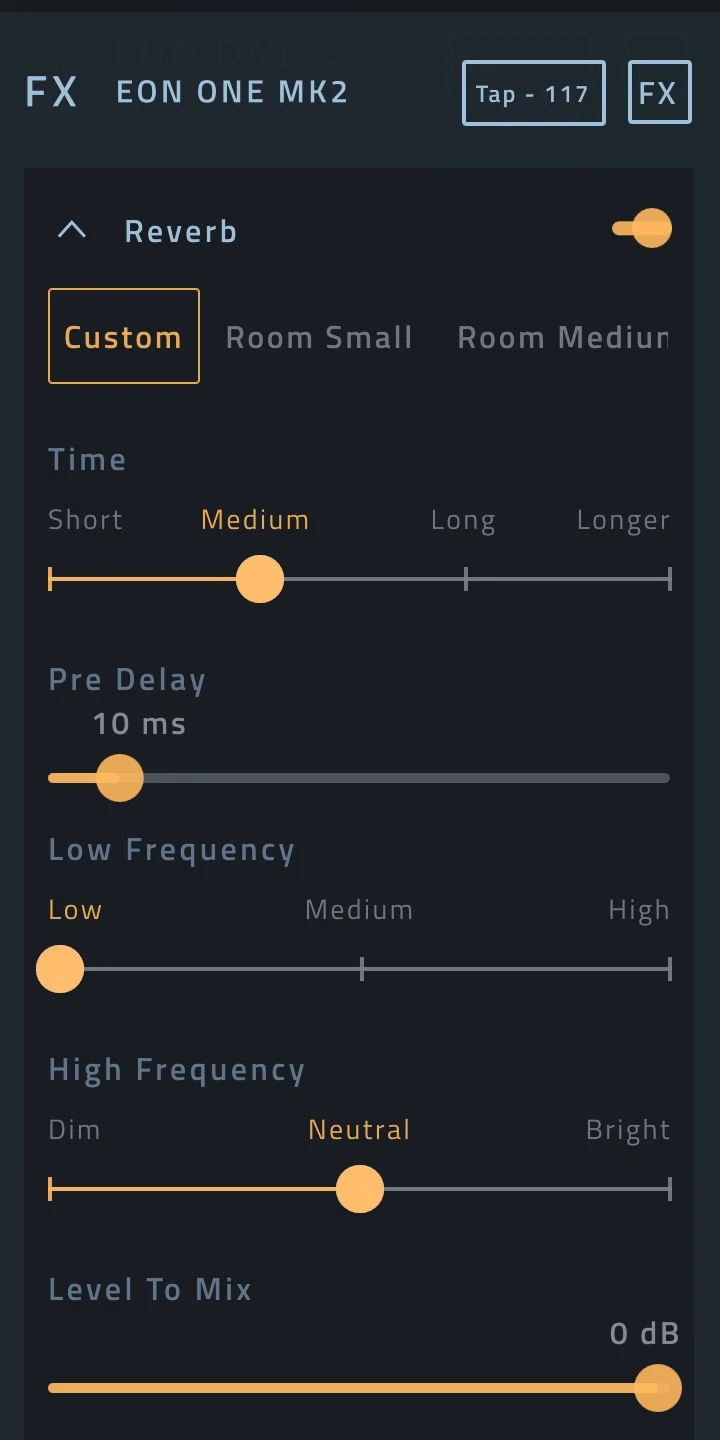Set reverb Time to Longer

[x=623, y=519]
